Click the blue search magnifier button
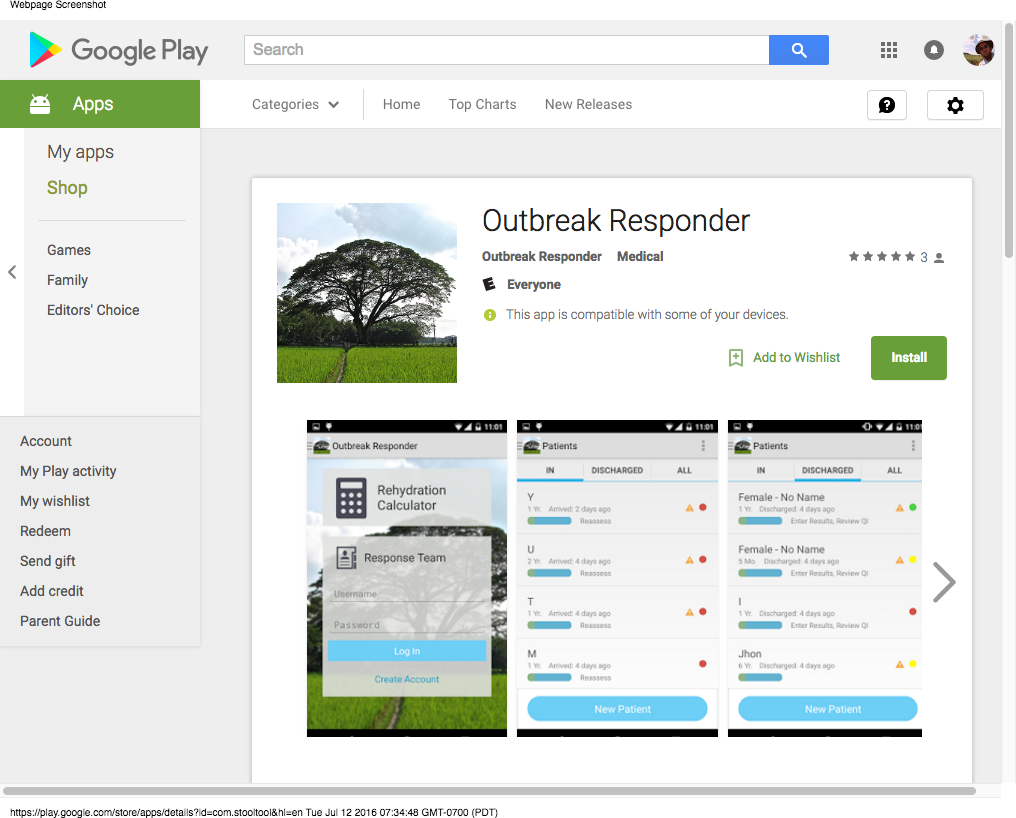The image size is (1016, 818). pos(798,50)
